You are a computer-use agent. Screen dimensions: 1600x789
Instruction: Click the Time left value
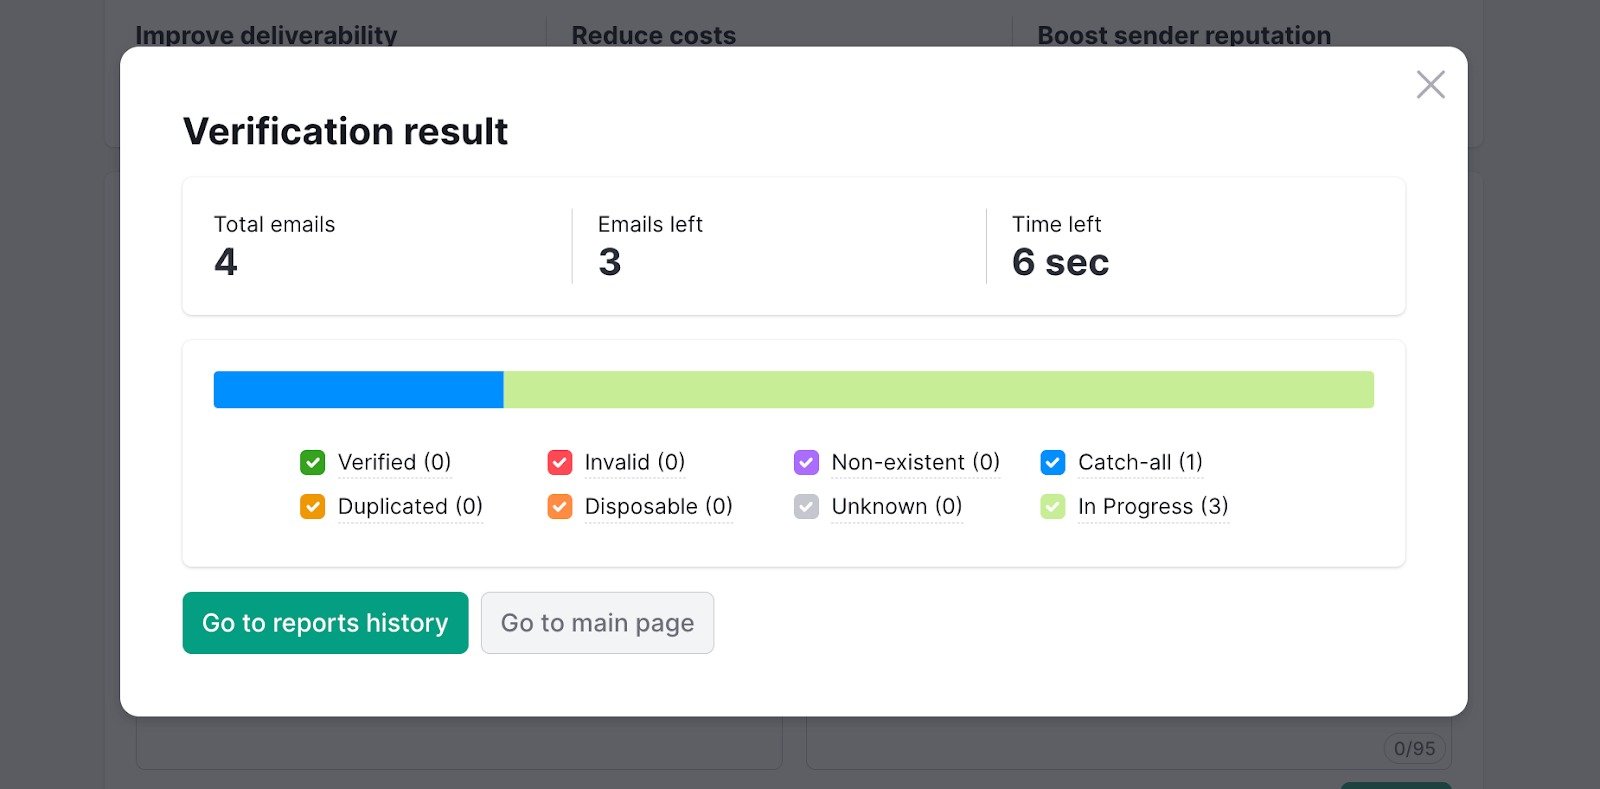click(x=1060, y=262)
